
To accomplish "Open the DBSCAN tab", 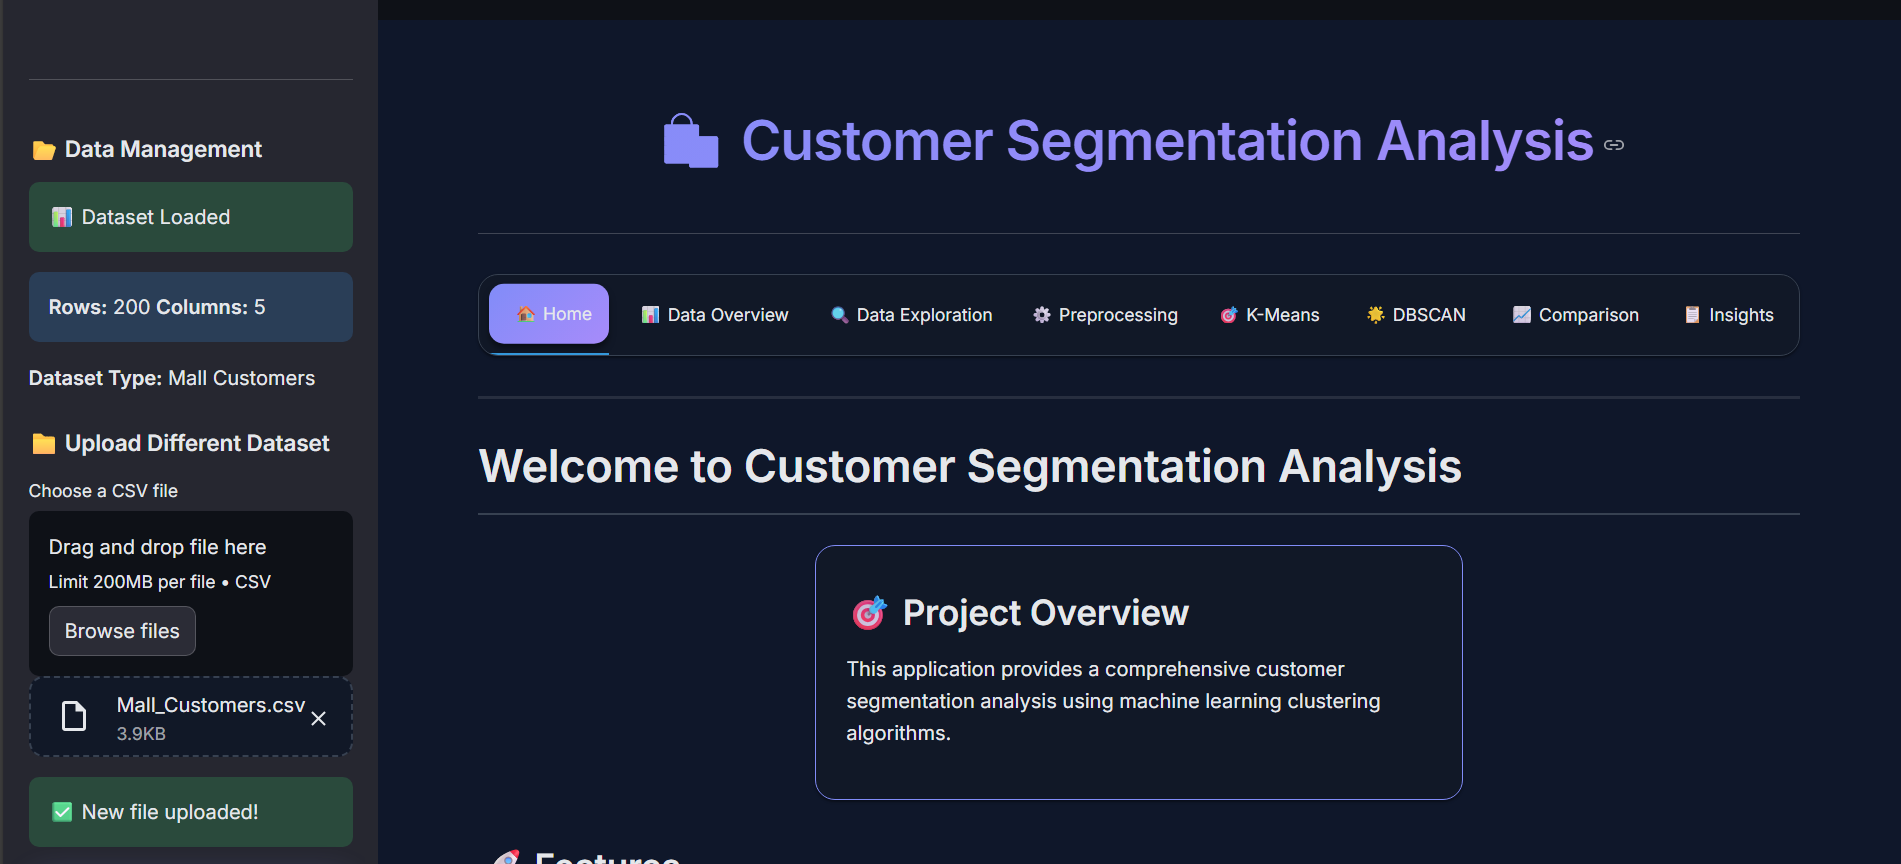I will [x=1416, y=315].
